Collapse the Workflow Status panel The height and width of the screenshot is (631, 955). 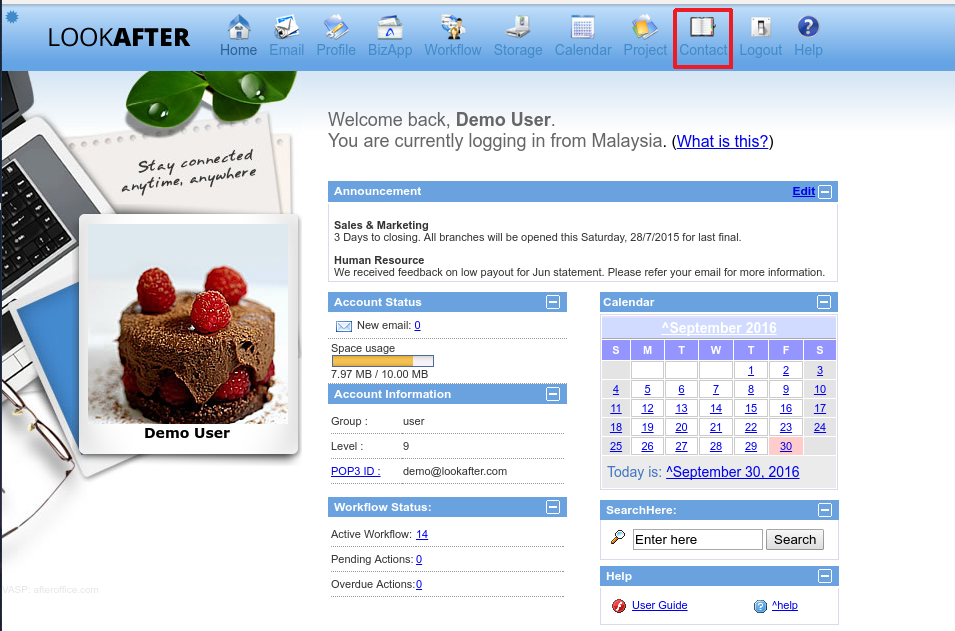[552, 508]
